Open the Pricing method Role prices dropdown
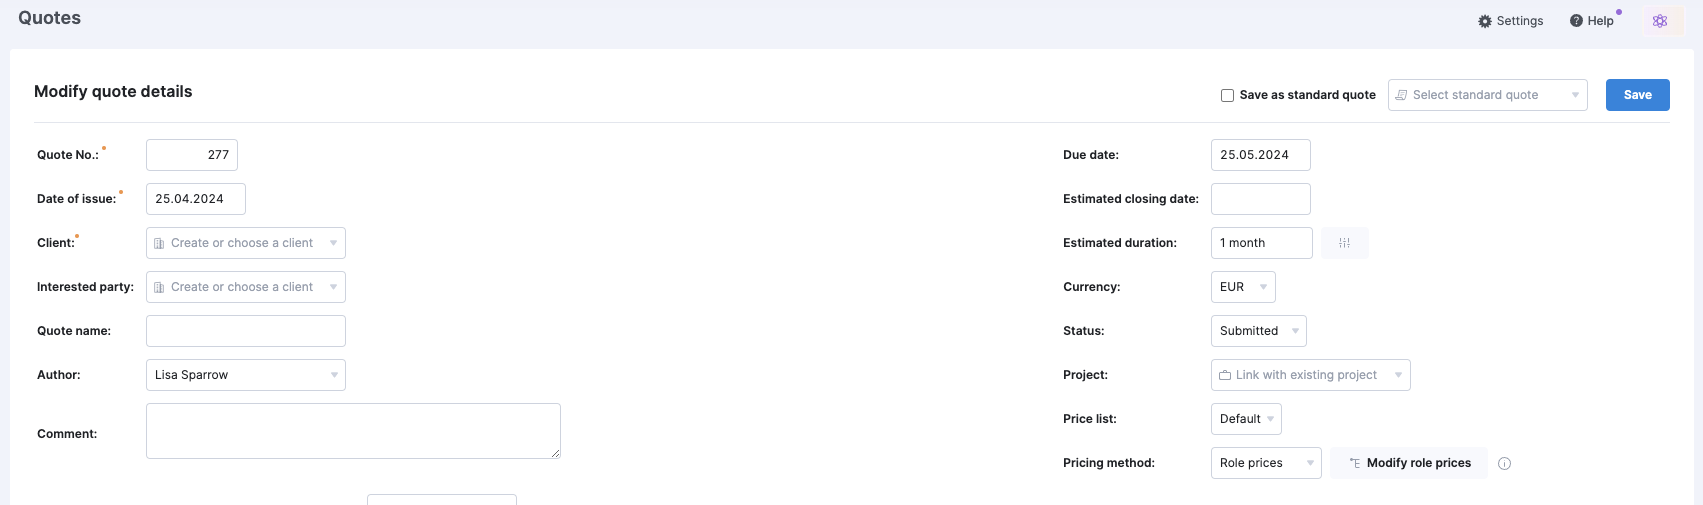 click(1266, 463)
